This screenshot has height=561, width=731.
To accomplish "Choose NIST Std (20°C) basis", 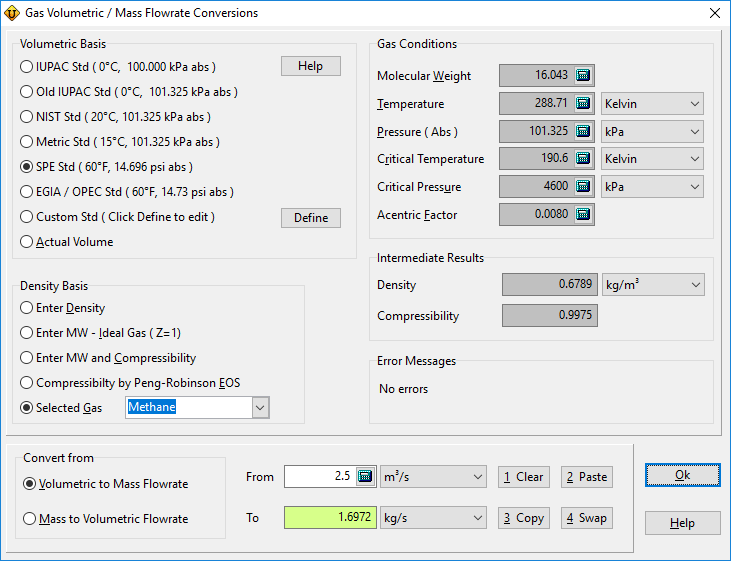I will (116, 117).
